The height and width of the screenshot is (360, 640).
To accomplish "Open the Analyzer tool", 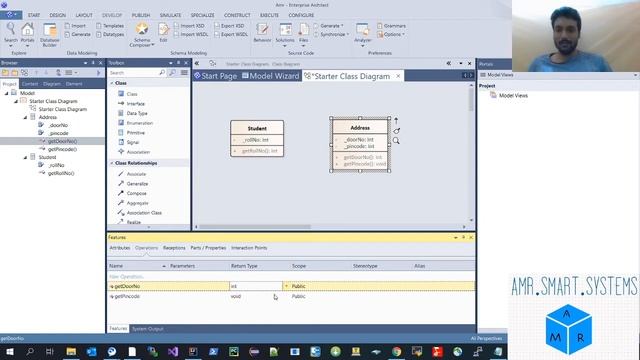I will coord(362,34).
